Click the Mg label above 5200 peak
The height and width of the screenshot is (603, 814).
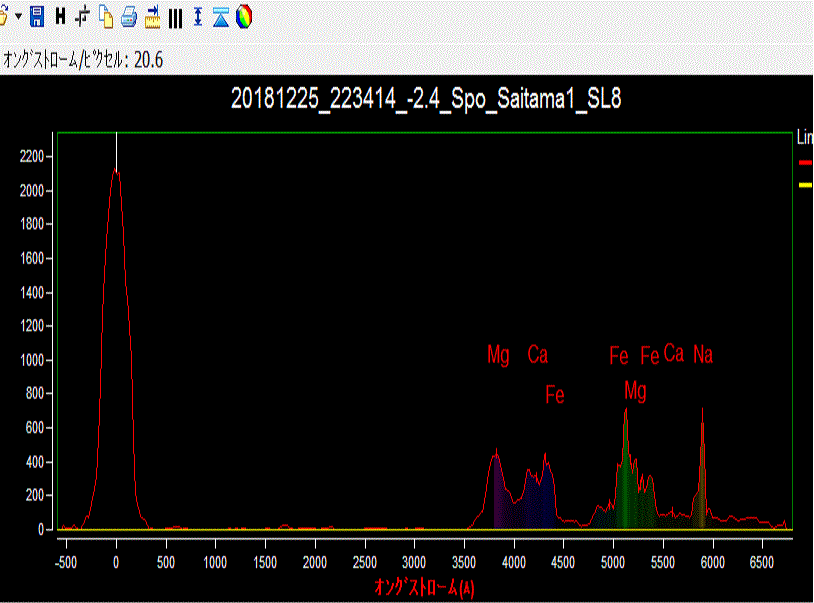635,392
